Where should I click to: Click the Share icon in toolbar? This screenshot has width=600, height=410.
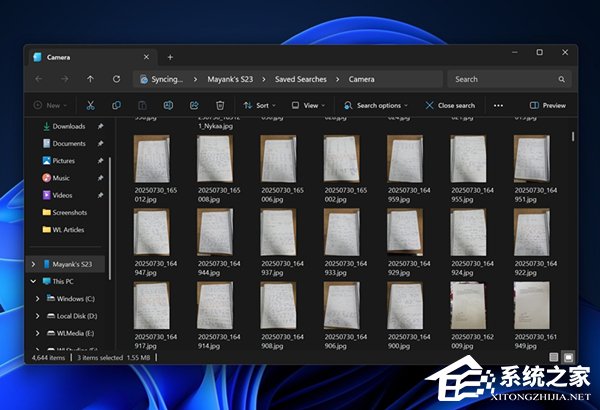tap(194, 105)
